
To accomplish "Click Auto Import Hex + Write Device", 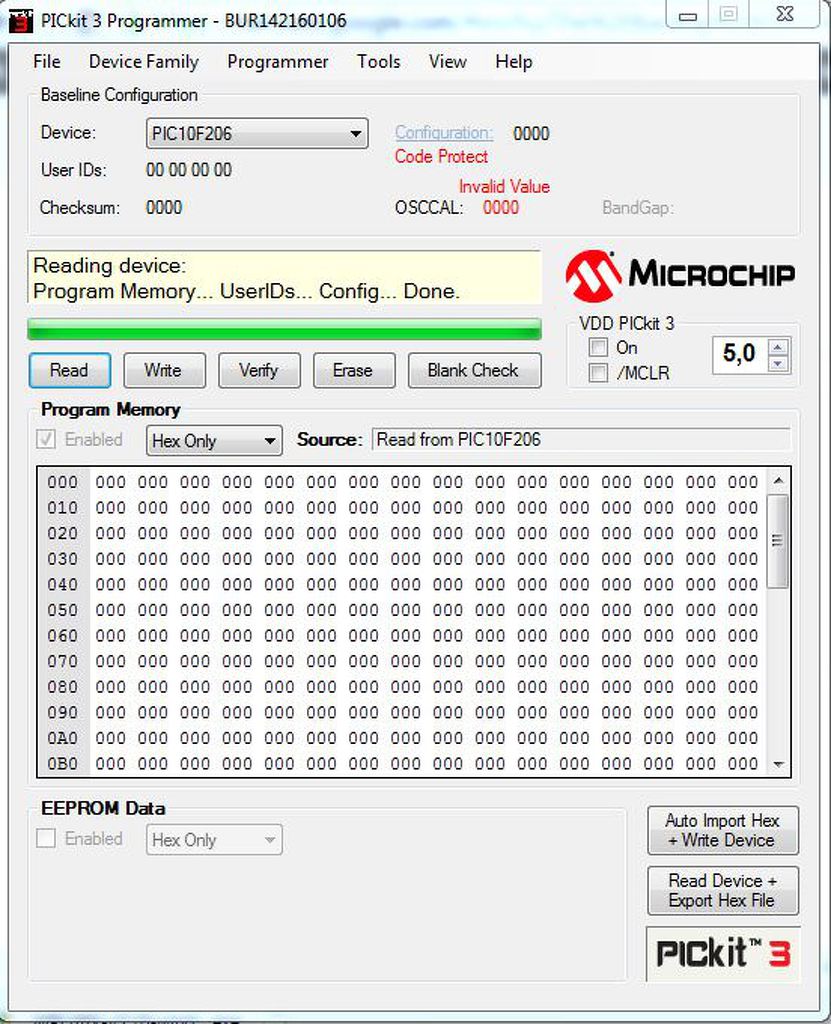I will 723,830.
